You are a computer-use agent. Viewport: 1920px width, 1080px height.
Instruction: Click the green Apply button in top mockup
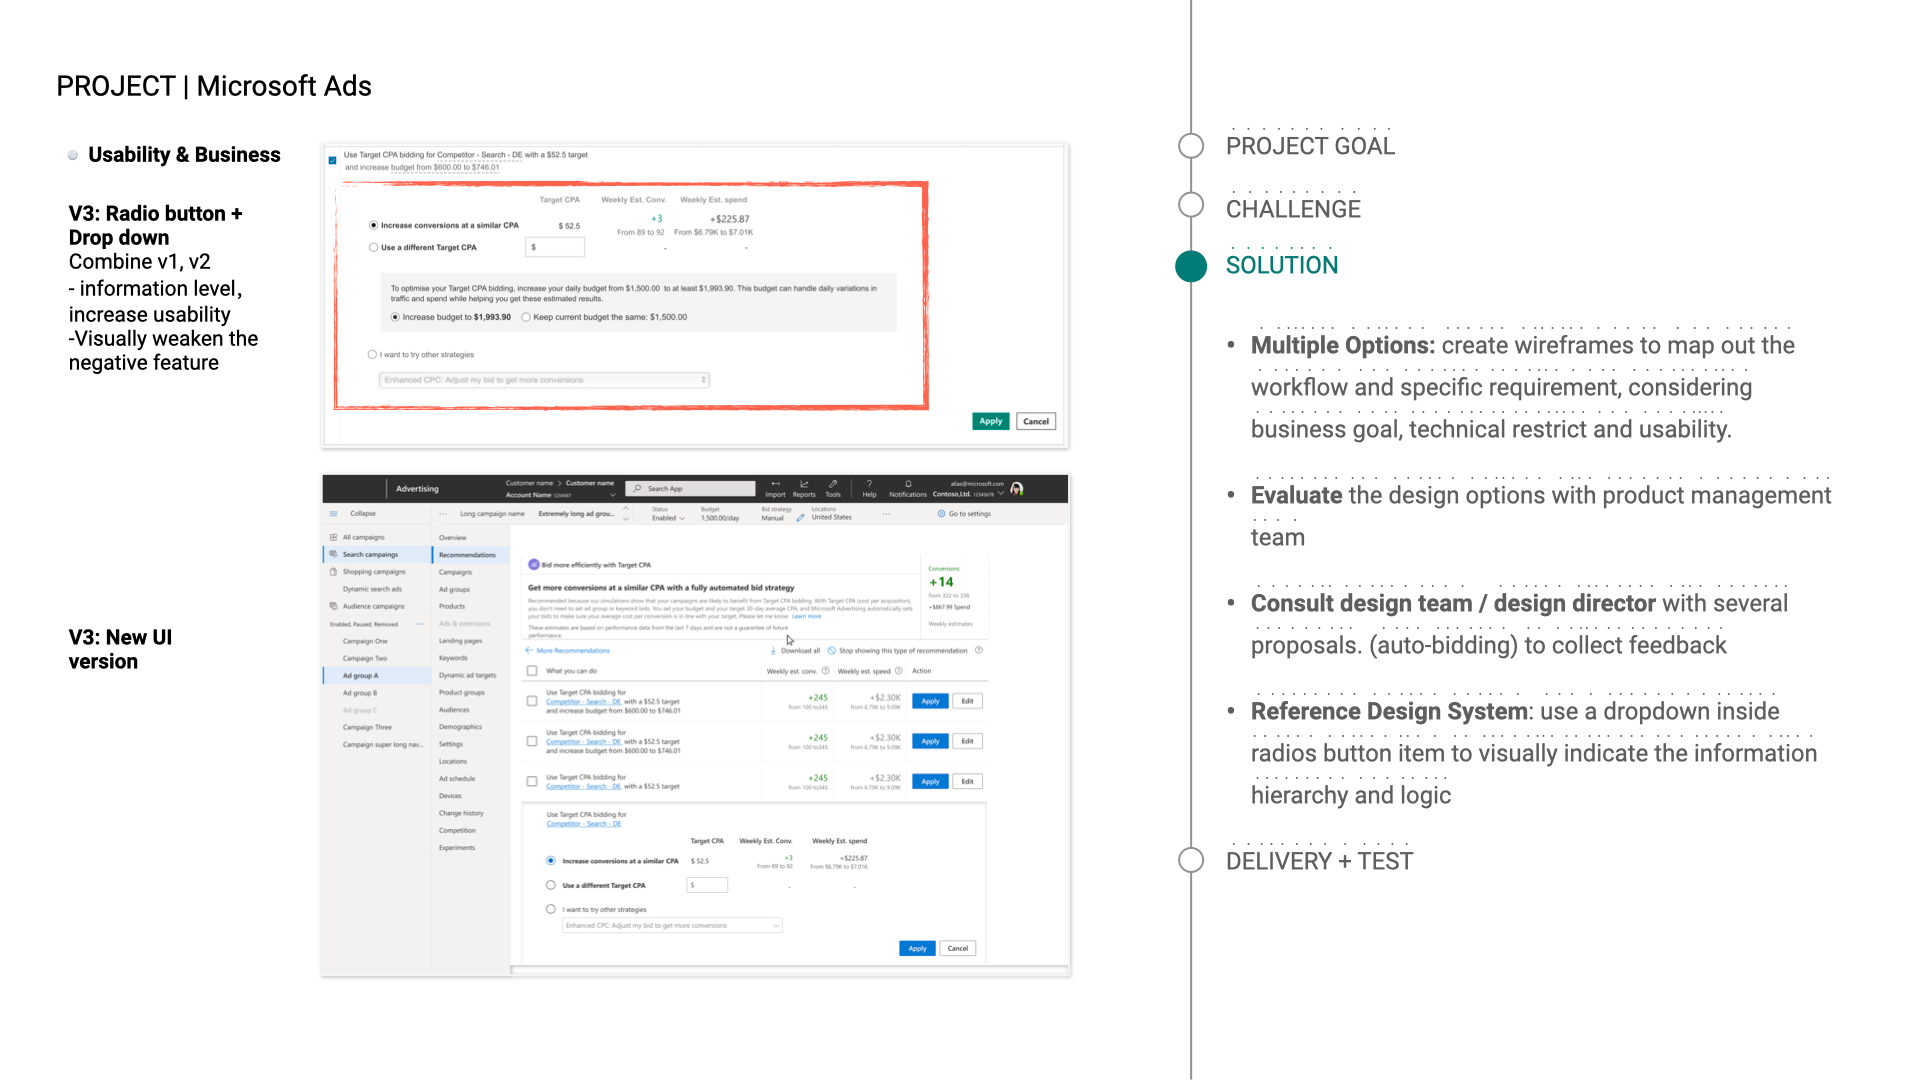(990, 421)
